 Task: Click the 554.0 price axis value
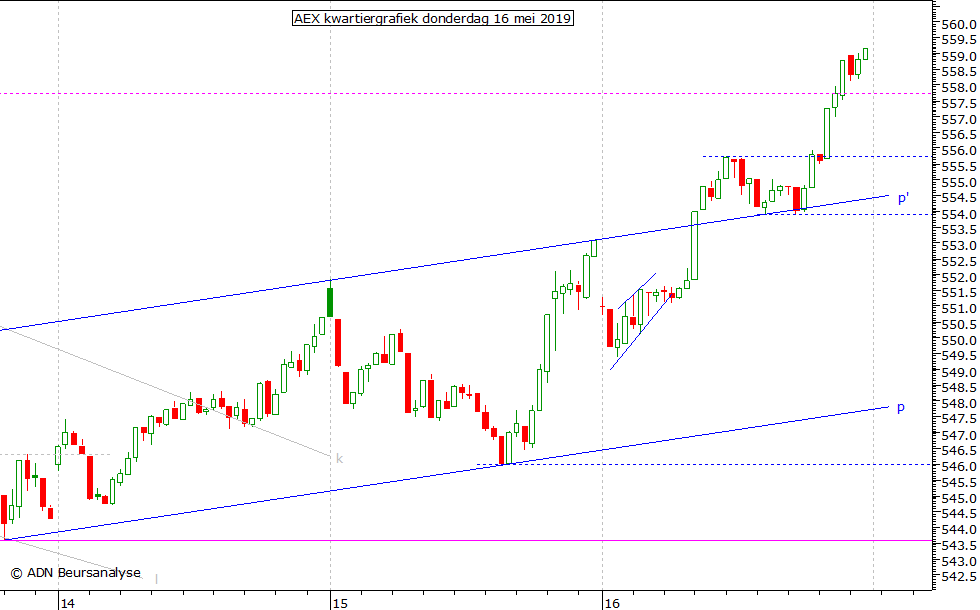tap(959, 214)
